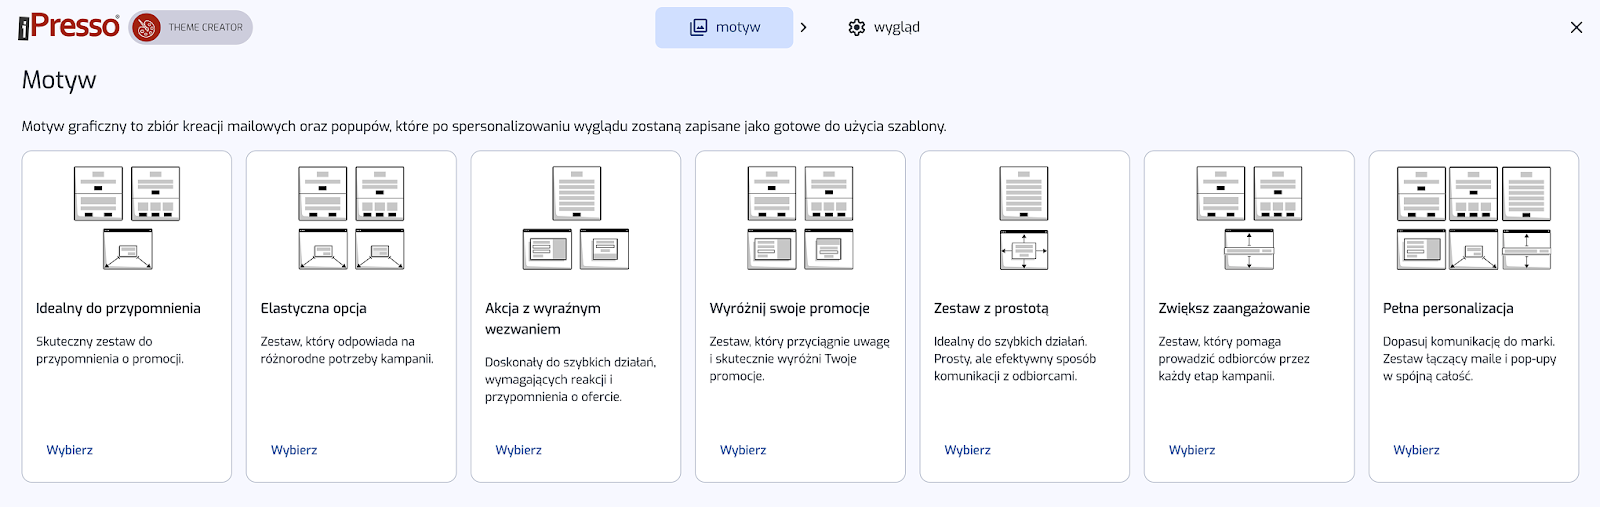Click the Theme Creator palette icon
The width and height of the screenshot is (1600, 507).
pyautogui.click(x=146, y=27)
